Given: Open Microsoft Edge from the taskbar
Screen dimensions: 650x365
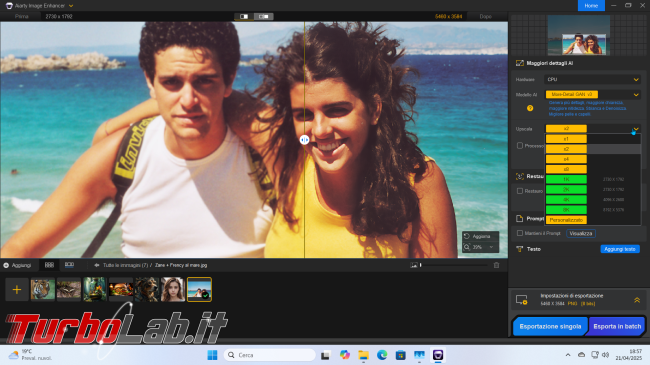Looking at the screenshot, I should pyautogui.click(x=382, y=355).
